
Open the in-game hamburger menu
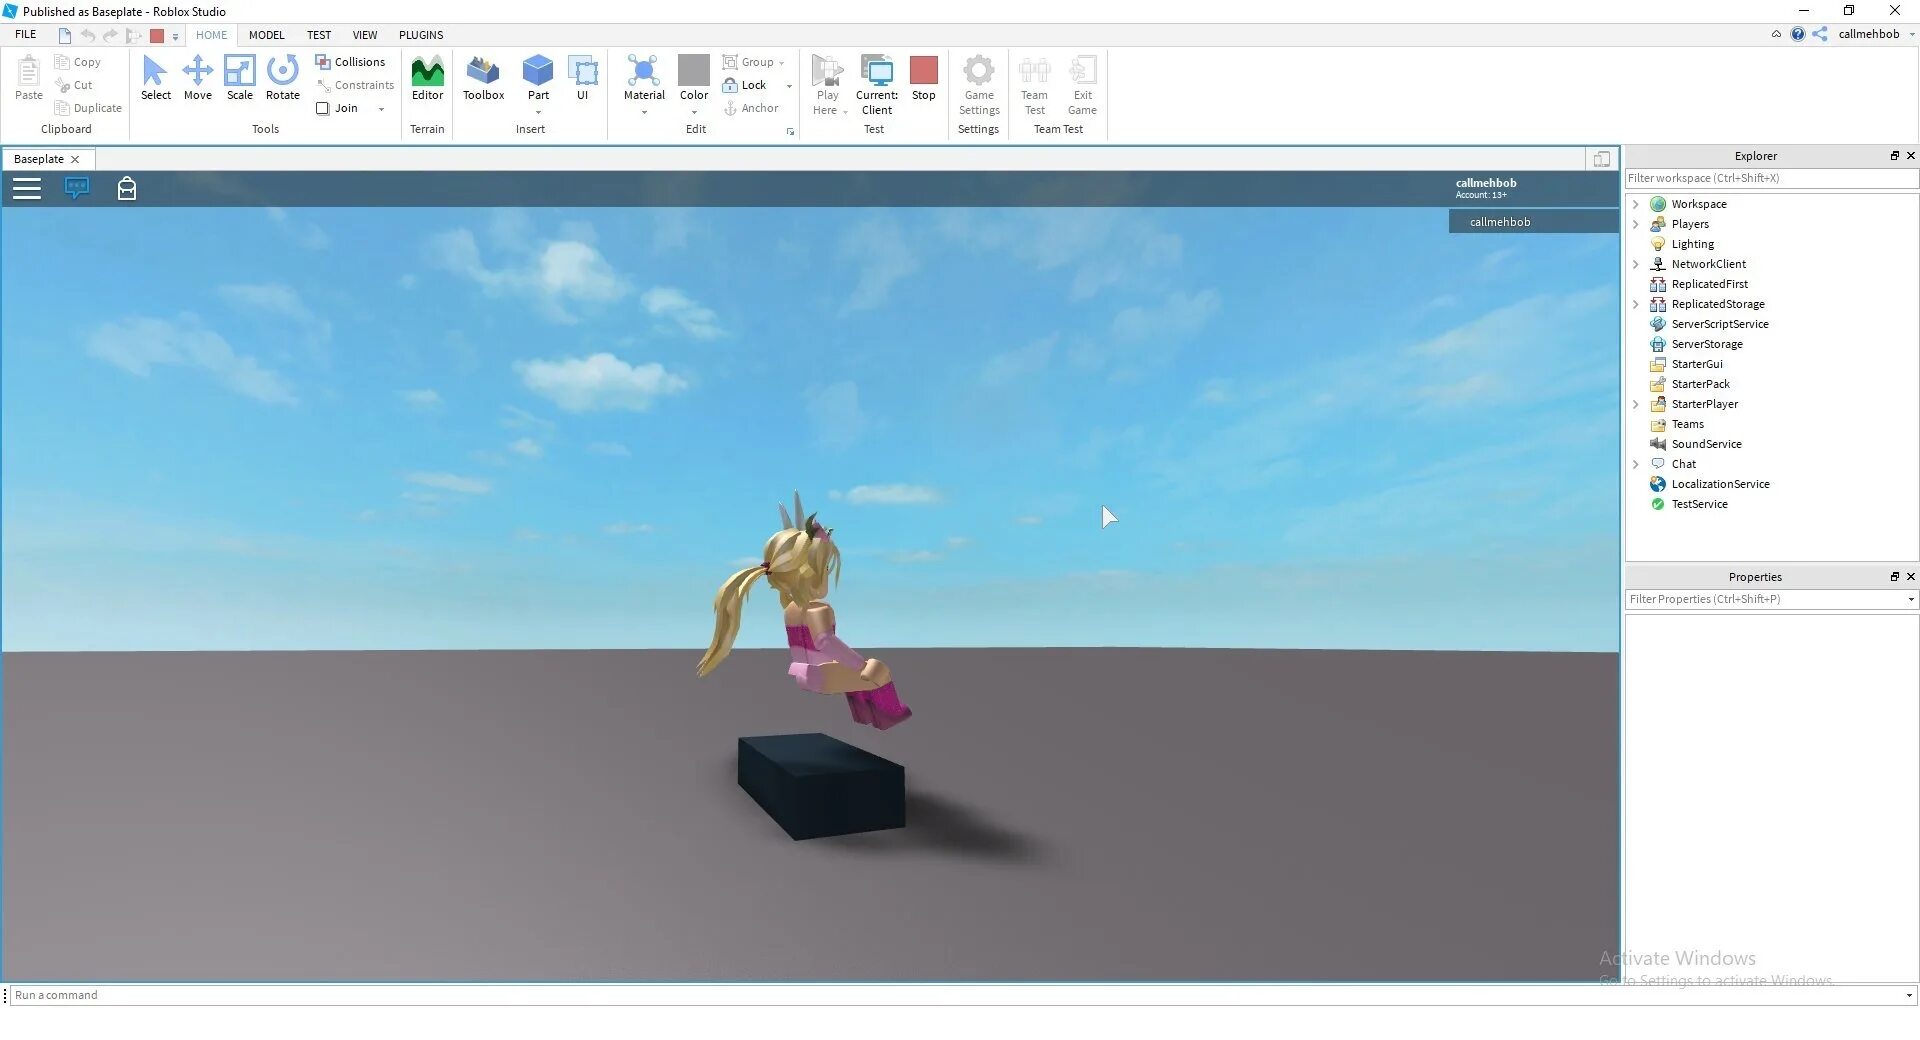[27, 188]
